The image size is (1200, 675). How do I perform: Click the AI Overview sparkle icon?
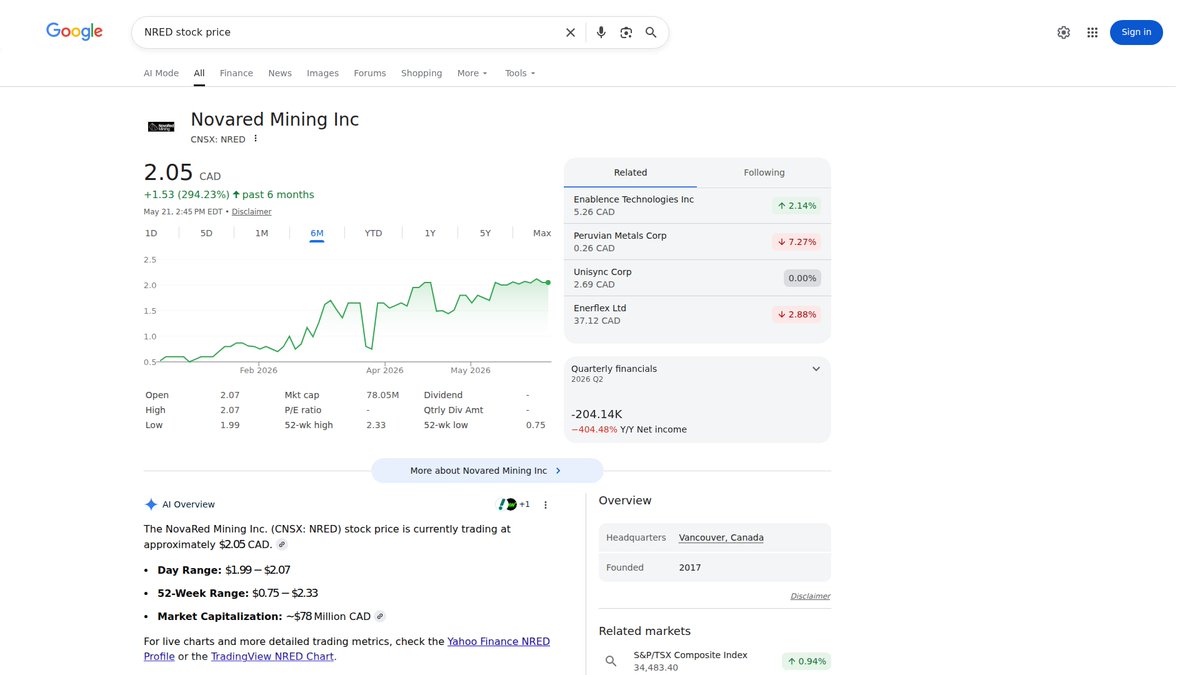pos(151,505)
